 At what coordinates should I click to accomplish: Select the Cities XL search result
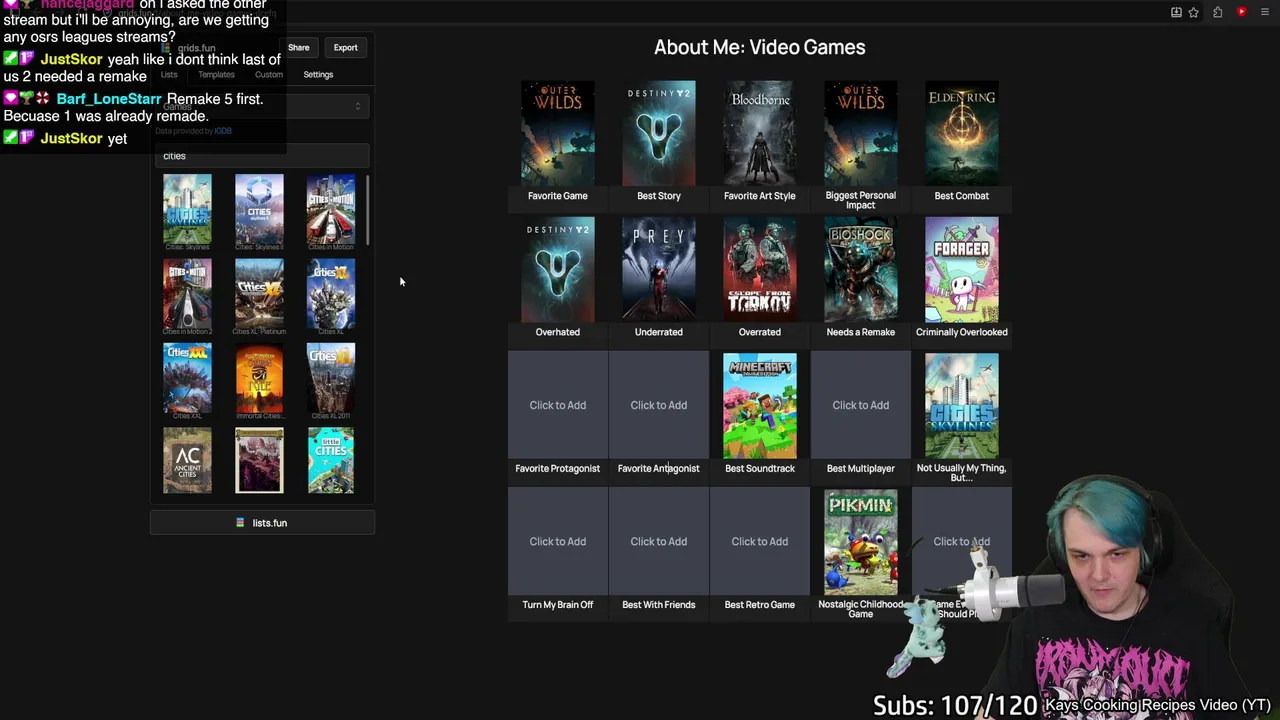point(331,296)
